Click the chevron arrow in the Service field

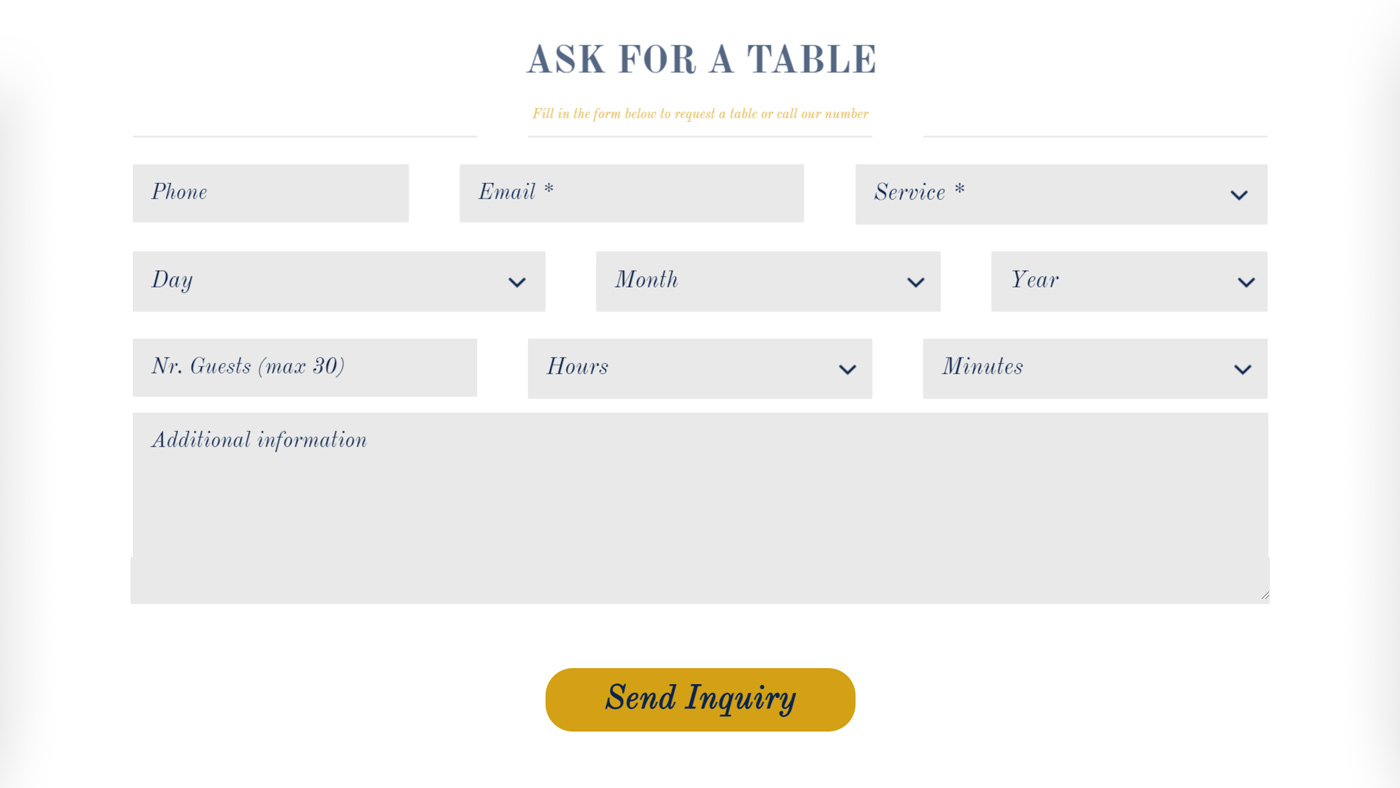click(1239, 195)
